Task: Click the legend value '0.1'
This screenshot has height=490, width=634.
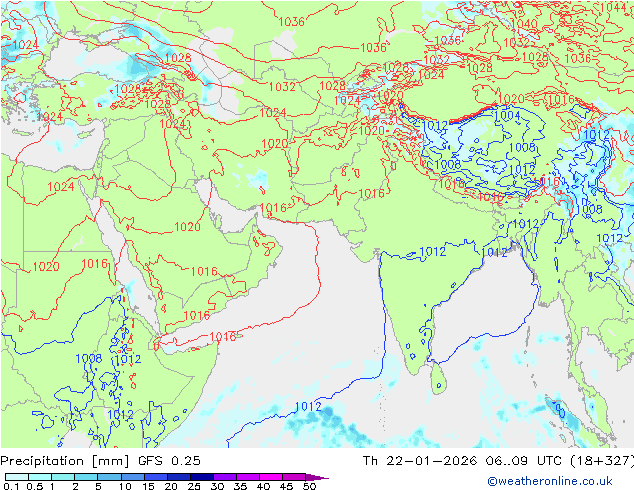Action: 10,486
